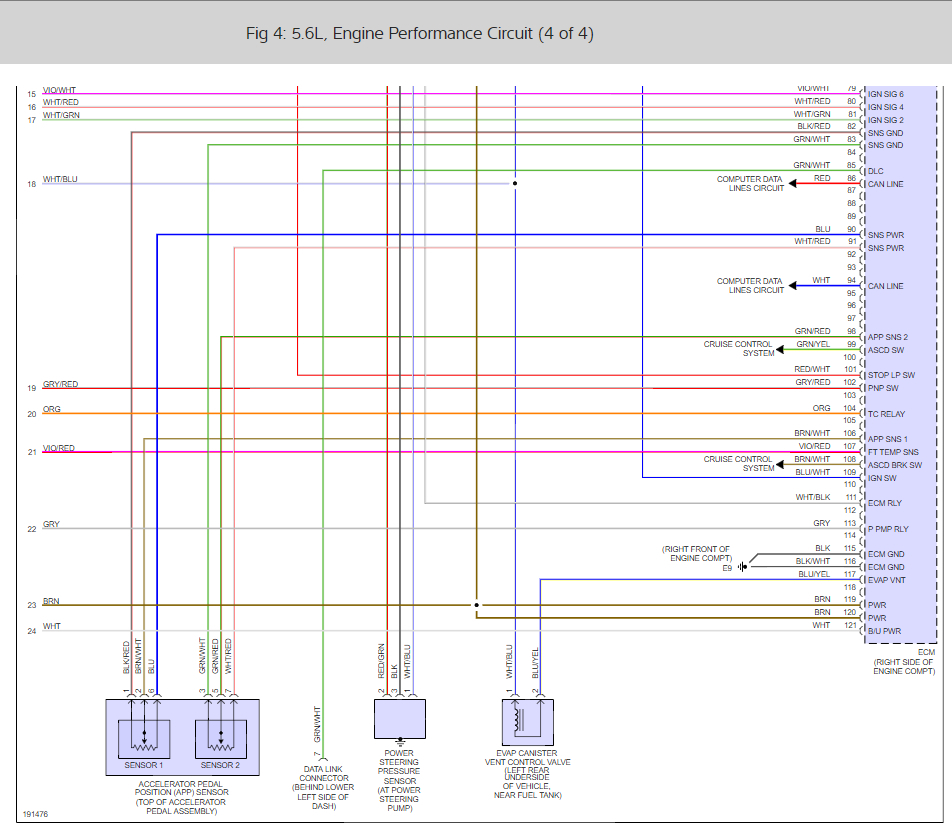Click the Right Front of Engine Compt text
The width and height of the screenshot is (952, 839).
(x=696, y=554)
